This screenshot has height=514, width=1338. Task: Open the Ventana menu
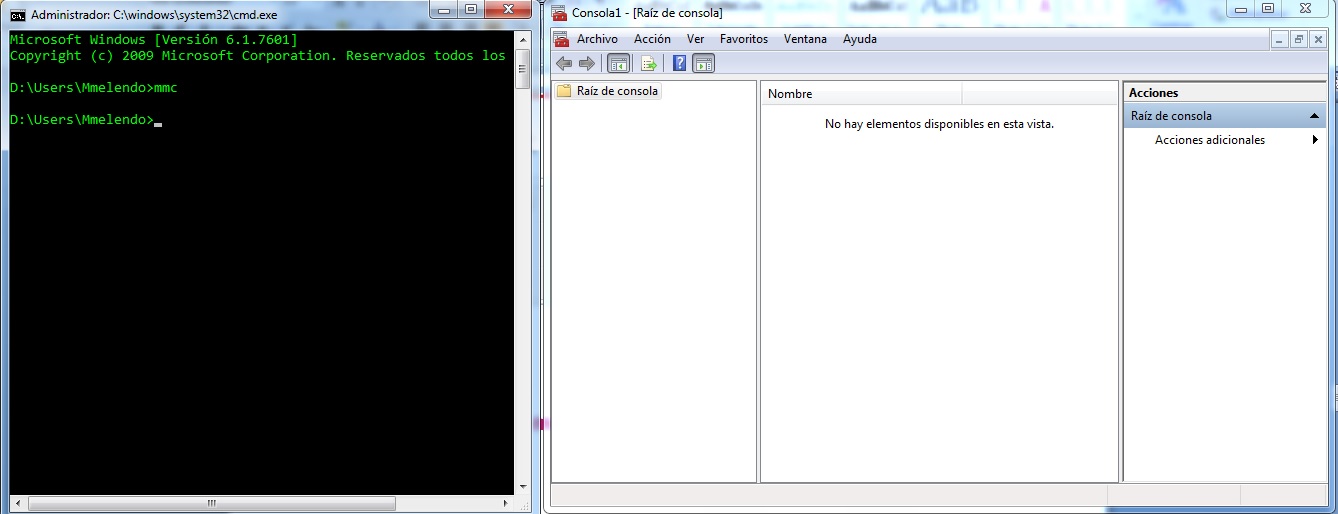click(805, 39)
